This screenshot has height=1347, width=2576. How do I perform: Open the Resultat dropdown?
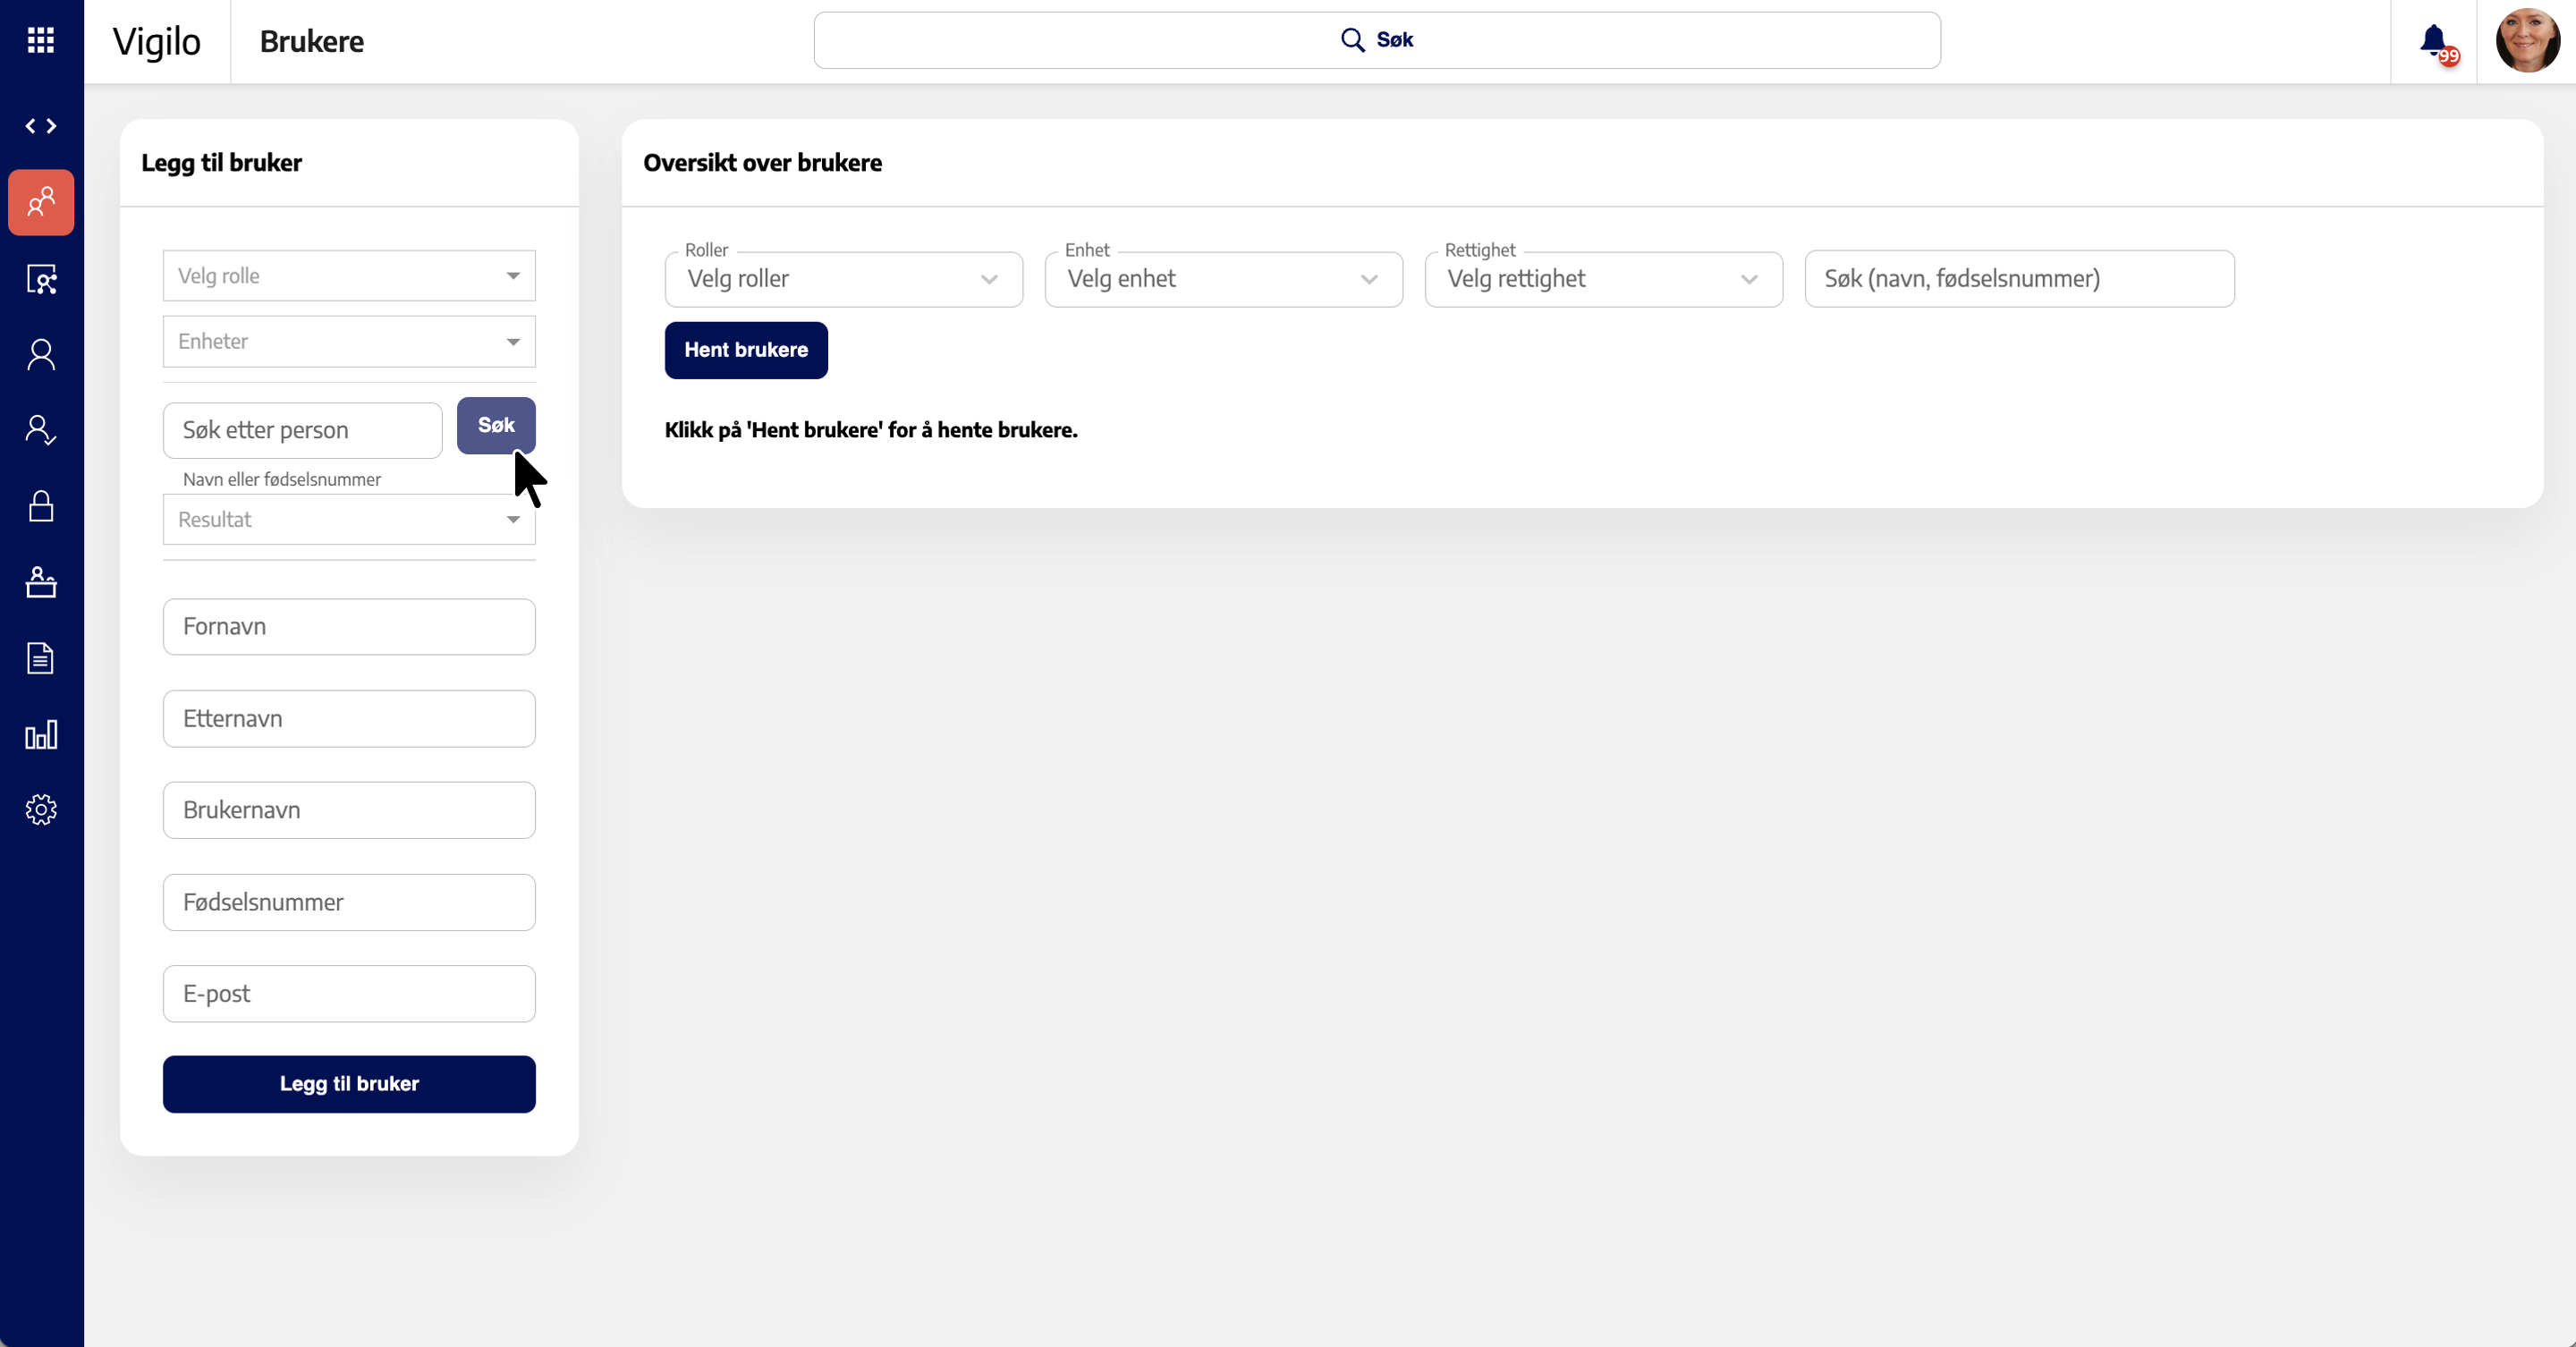coord(349,520)
